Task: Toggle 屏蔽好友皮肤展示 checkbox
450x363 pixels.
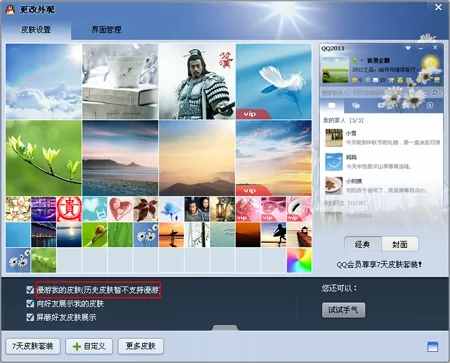Action: 30,317
